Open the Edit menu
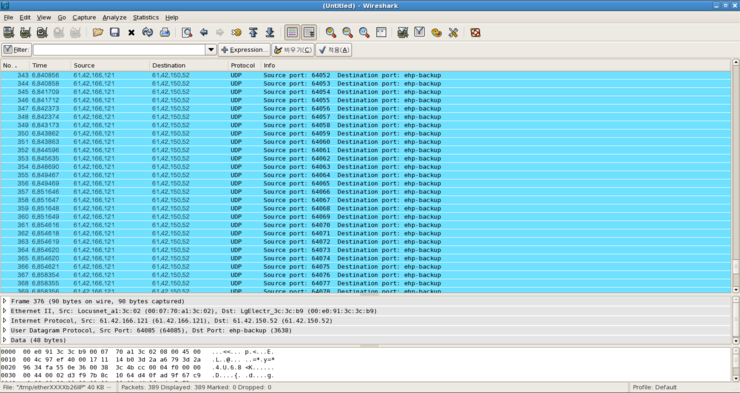Viewport: 740px width, 393px height. coord(25,17)
